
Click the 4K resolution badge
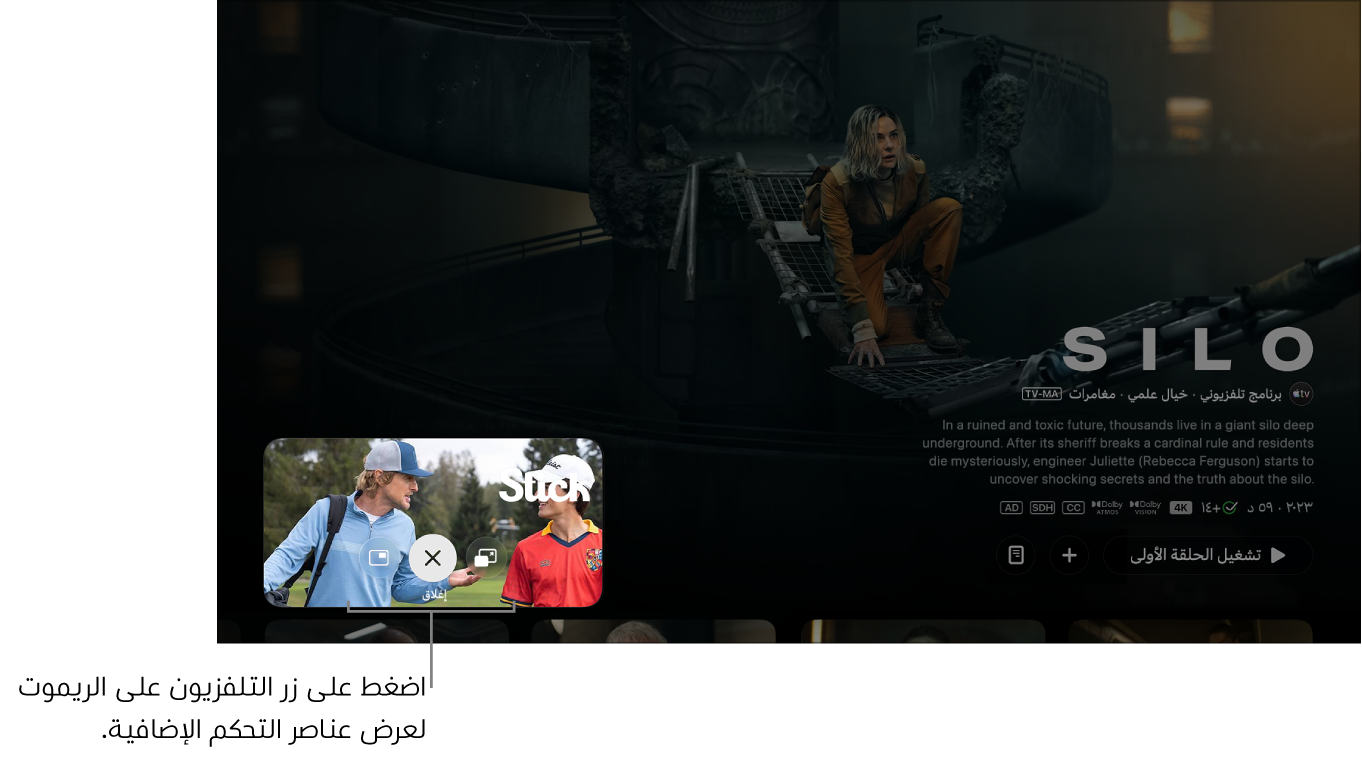click(1181, 508)
